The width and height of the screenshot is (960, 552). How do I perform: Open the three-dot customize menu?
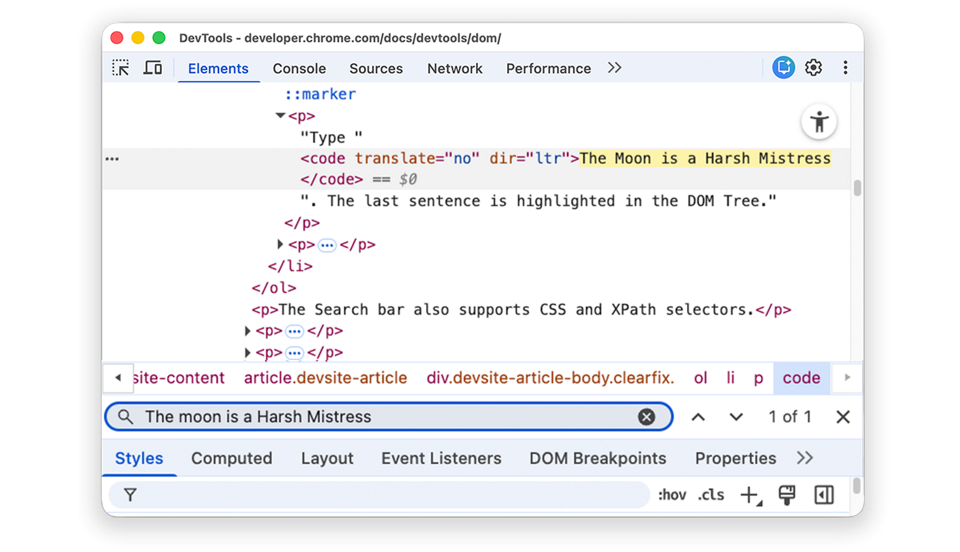[845, 68]
